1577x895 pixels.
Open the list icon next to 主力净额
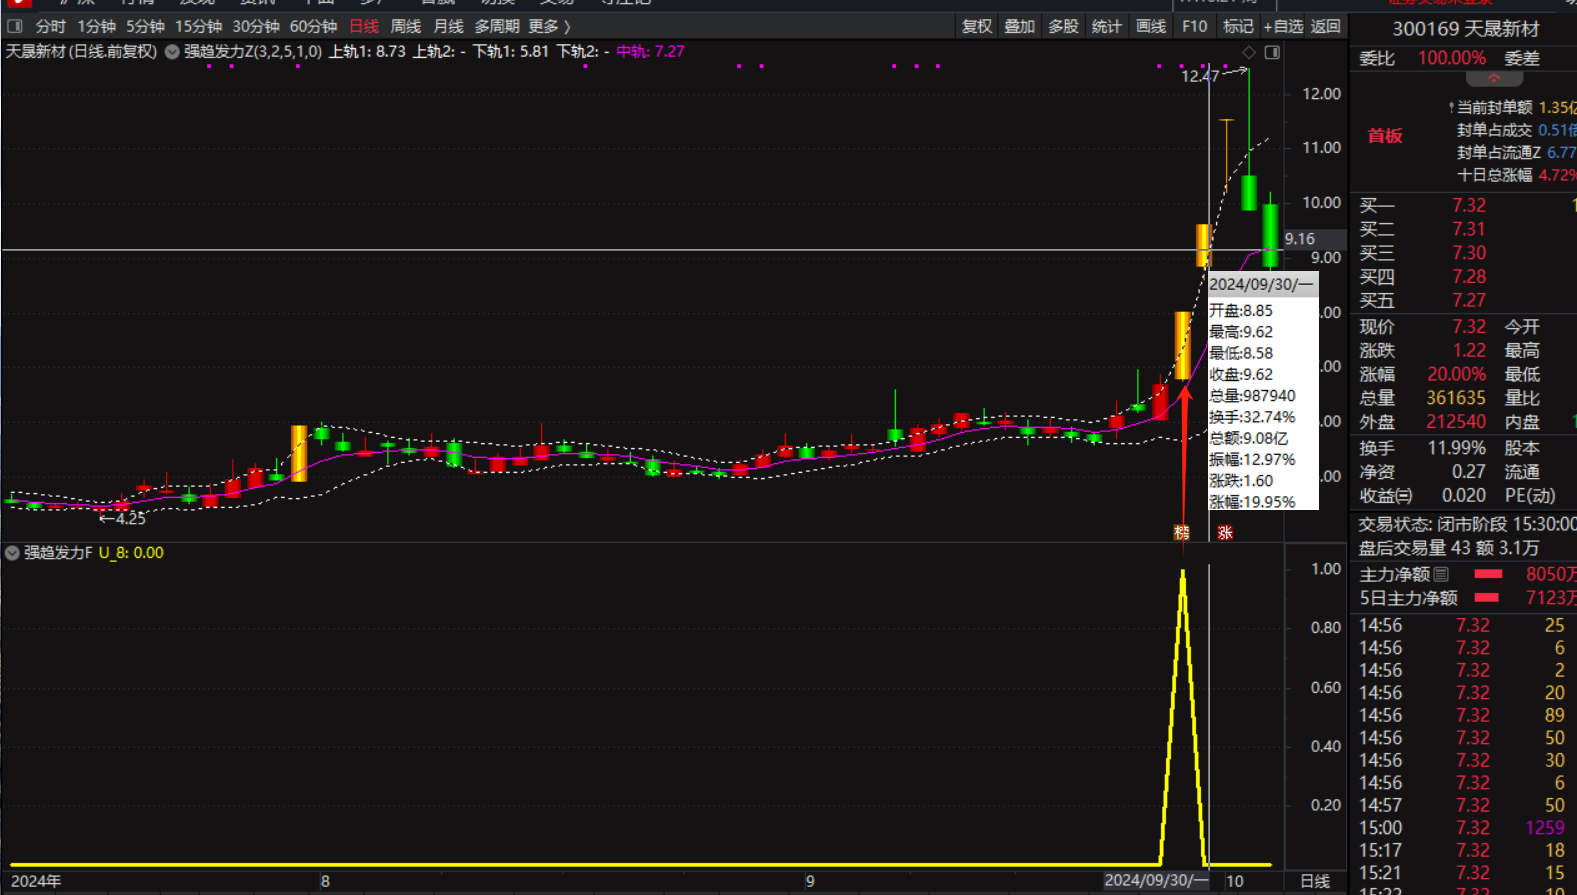1441,574
